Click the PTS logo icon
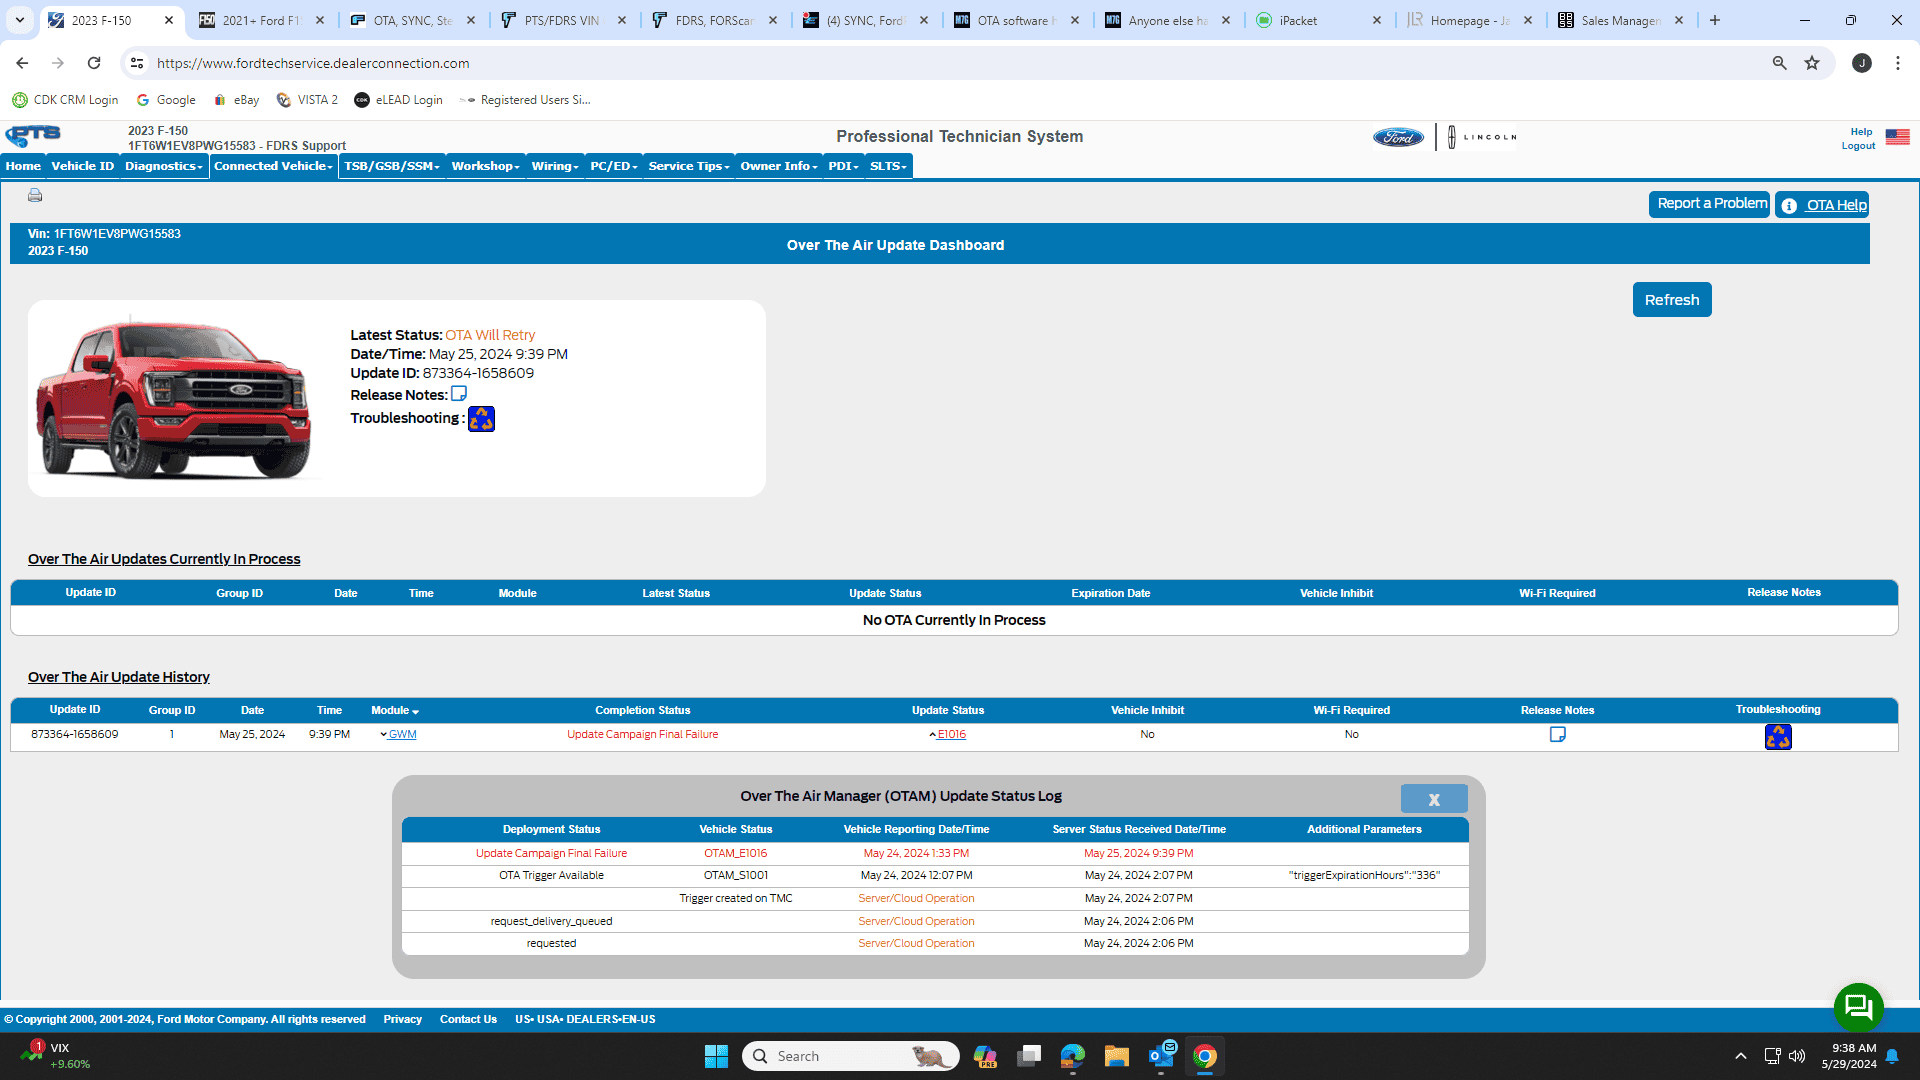Image resolution: width=1920 pixels, height=1080 pixels. pos(33,136)
